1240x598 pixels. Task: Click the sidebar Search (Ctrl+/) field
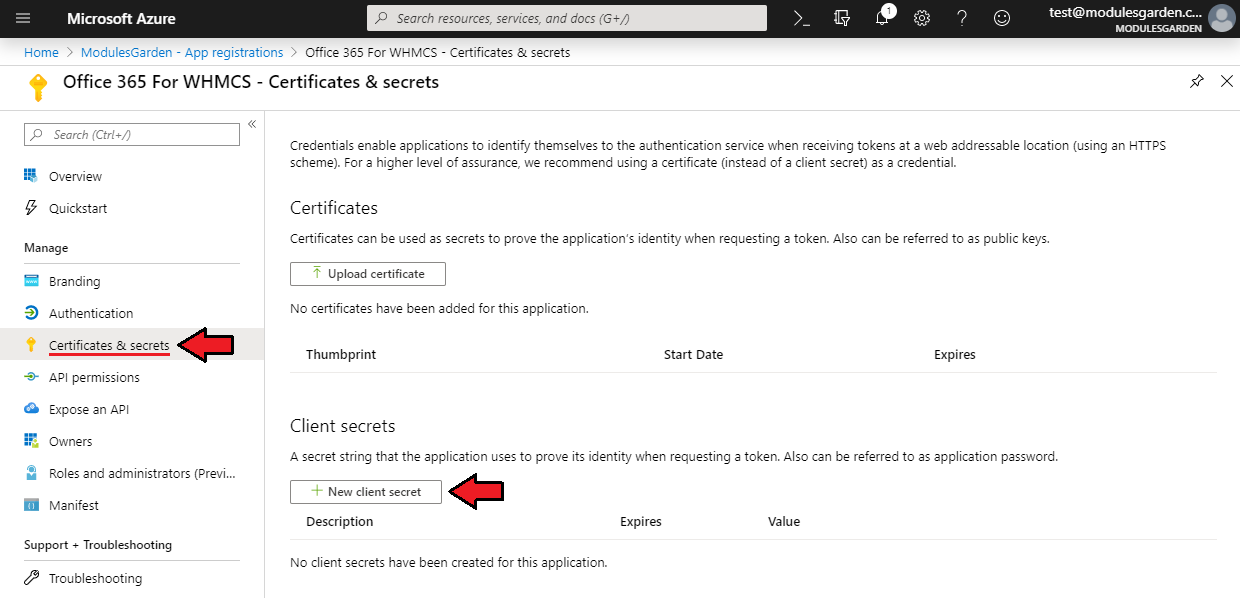coord(132,134)
